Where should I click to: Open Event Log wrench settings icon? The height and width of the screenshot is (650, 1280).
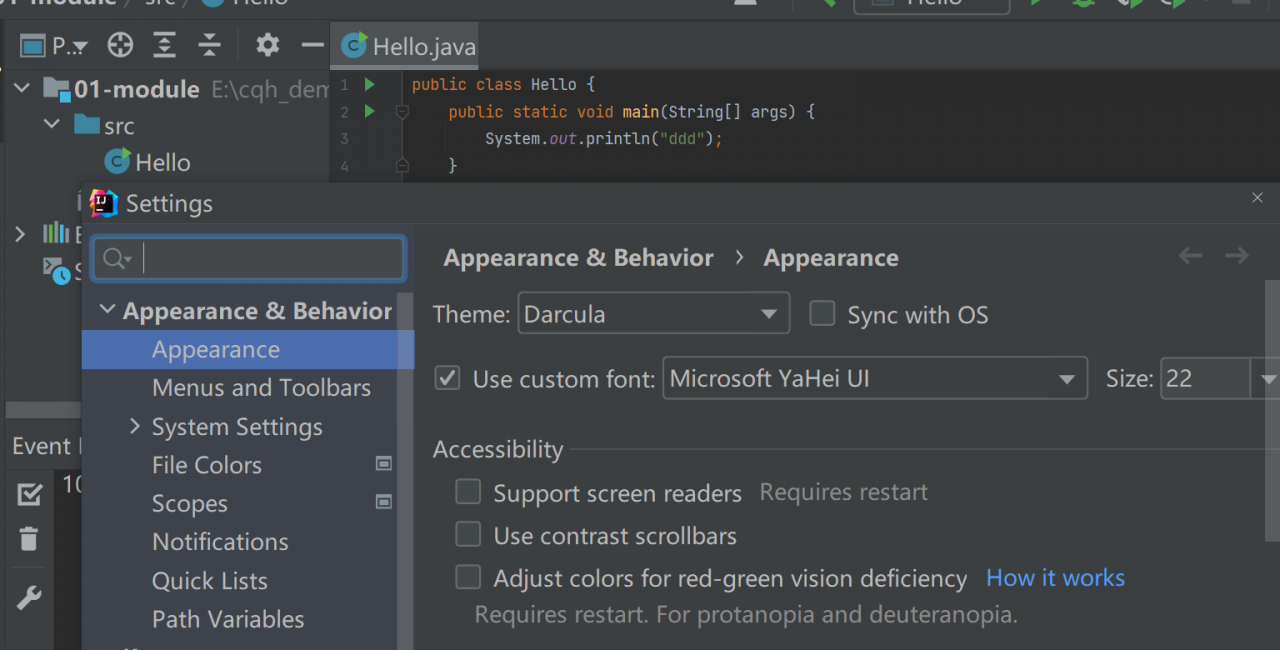click(x=29, y=598)
